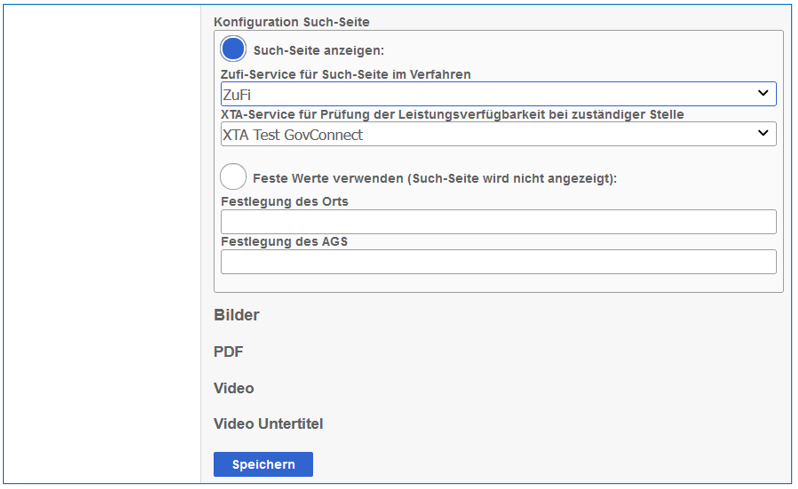The height and width of the screenshot is (489, 798).
Task: Click into the 'Festlegung des AGS' input field
Action: (498, 262)
